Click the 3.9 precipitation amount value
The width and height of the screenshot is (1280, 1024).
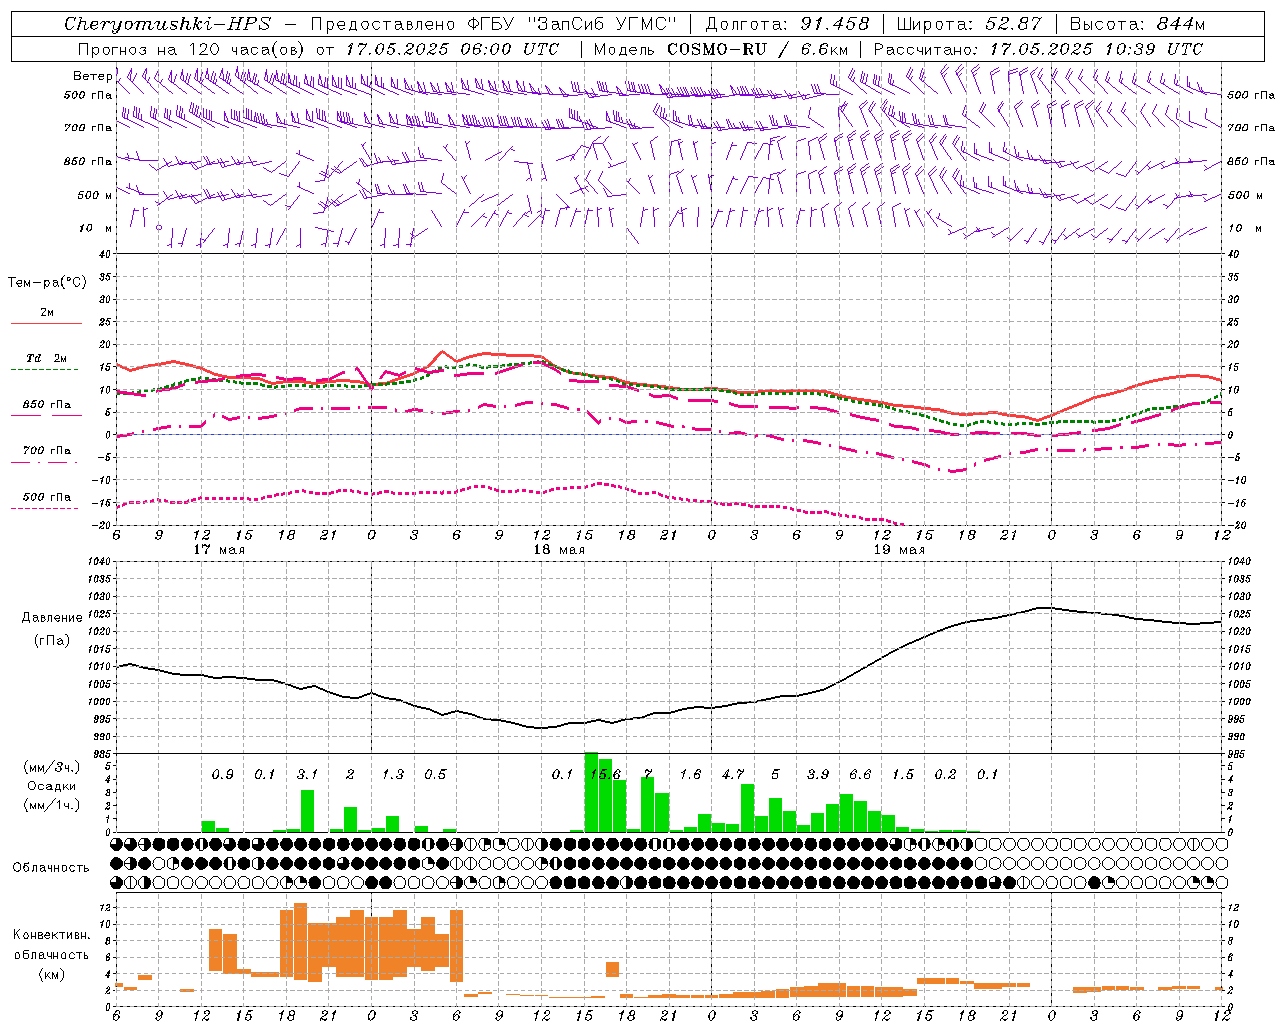(x=818, y=774)
